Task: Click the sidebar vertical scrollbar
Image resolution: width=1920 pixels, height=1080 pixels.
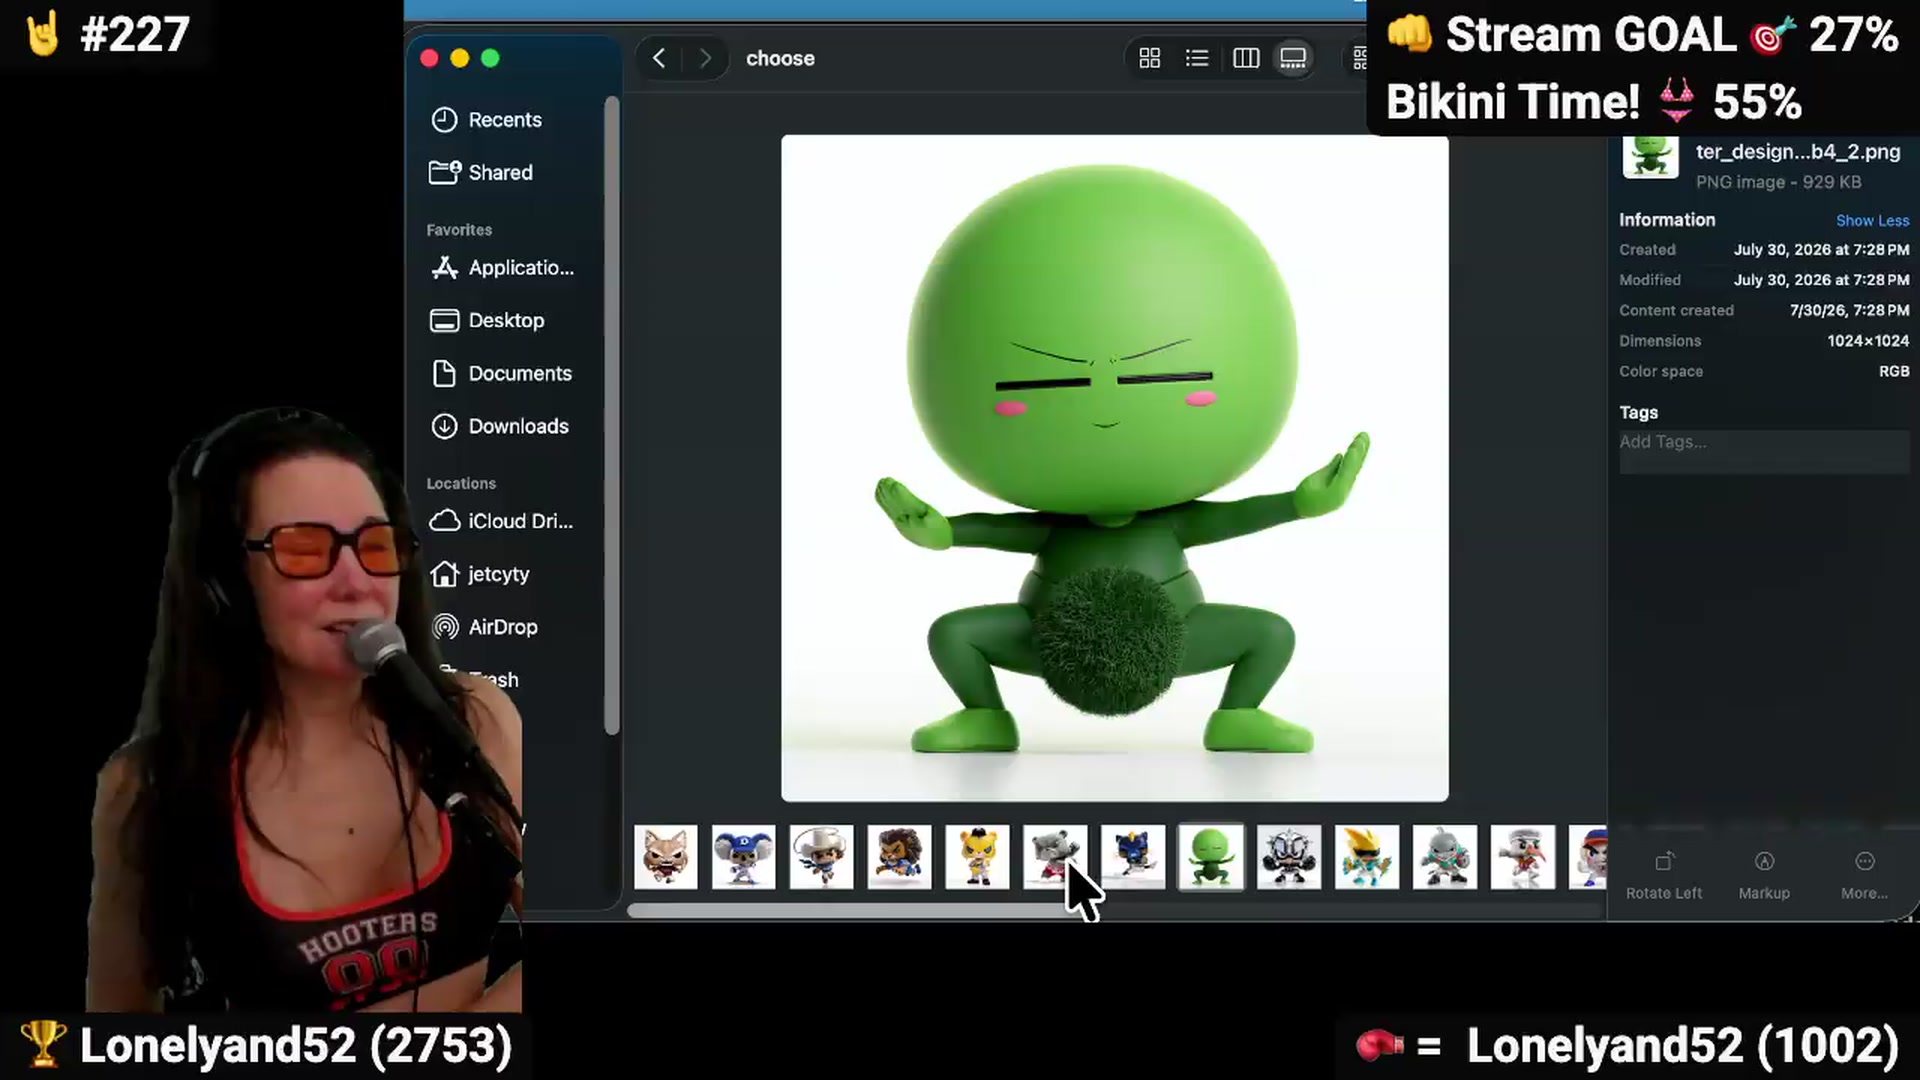Action: (612, 415)
